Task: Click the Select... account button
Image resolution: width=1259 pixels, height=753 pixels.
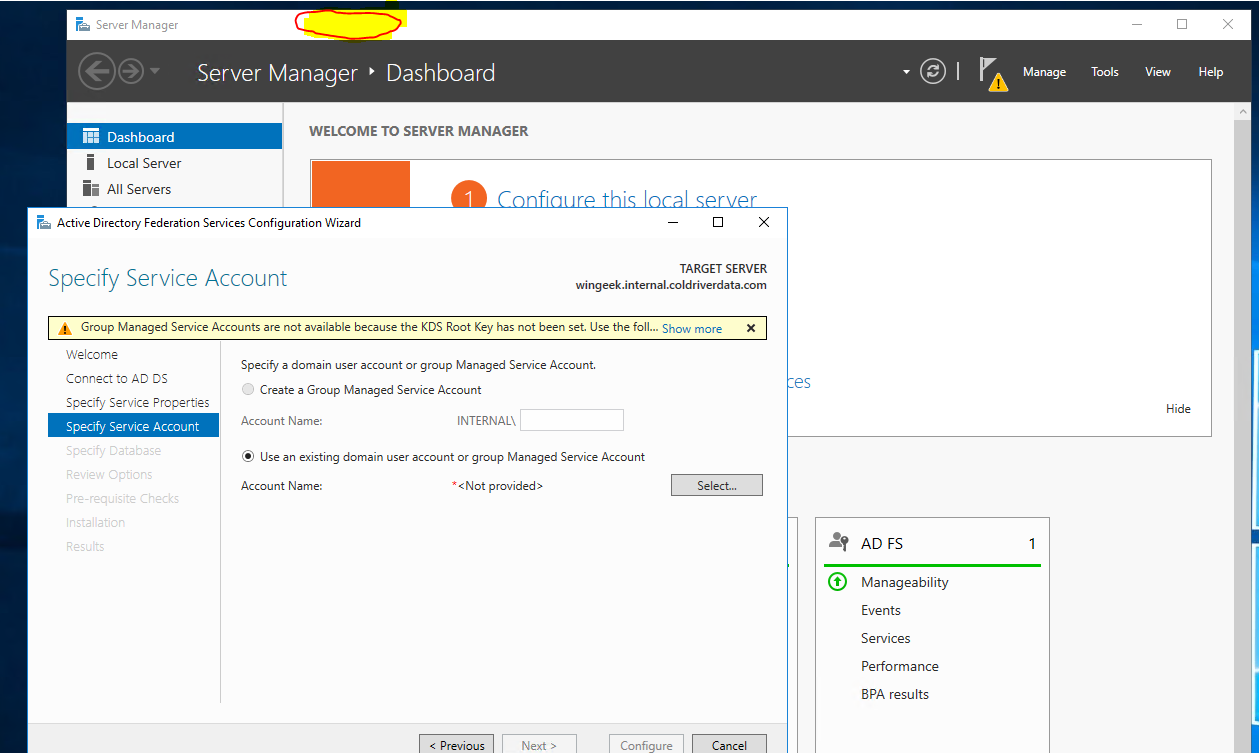Action: click(x=716, y=486)
